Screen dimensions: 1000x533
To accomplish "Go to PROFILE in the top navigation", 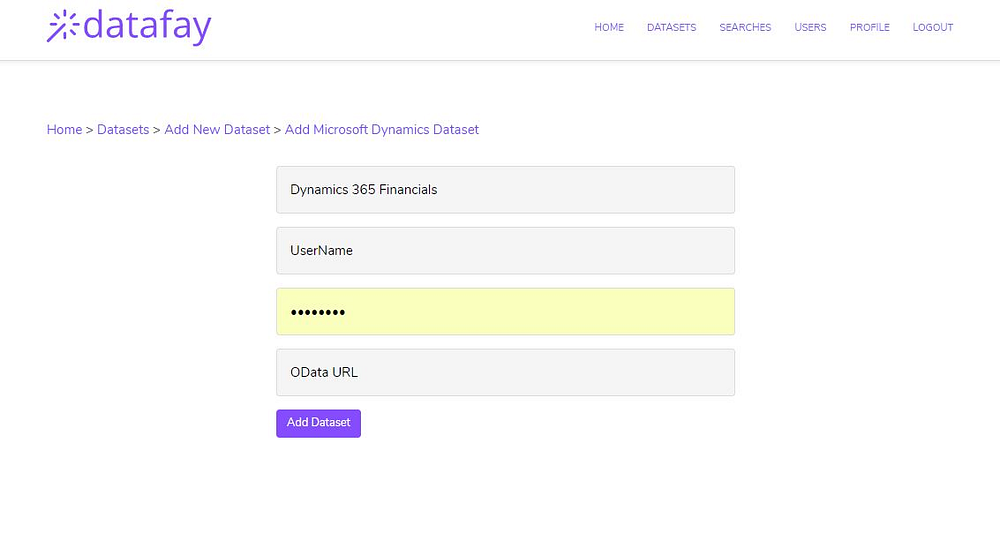I will click(x=869, y=27).
